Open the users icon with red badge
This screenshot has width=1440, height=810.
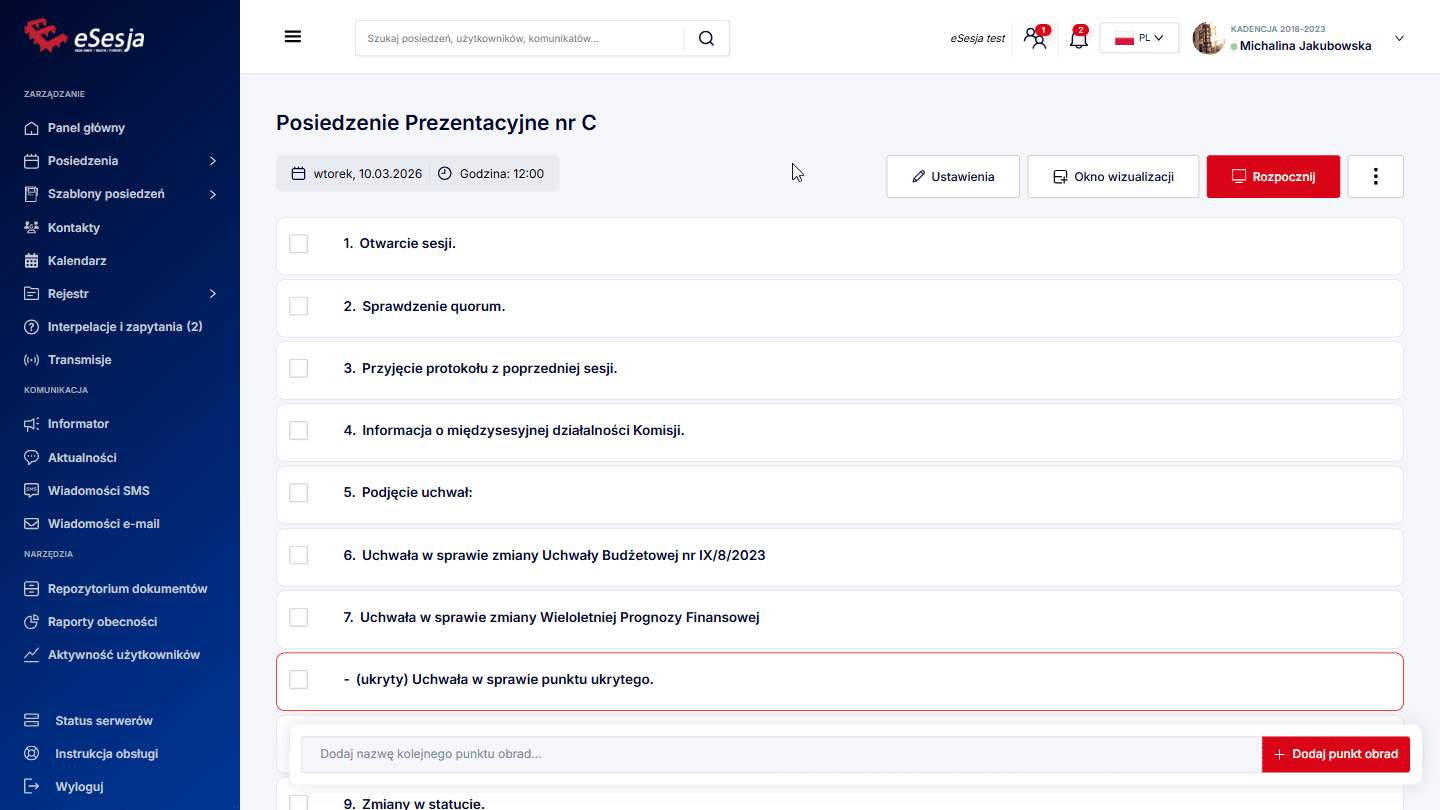click(x=1036, y=39)
